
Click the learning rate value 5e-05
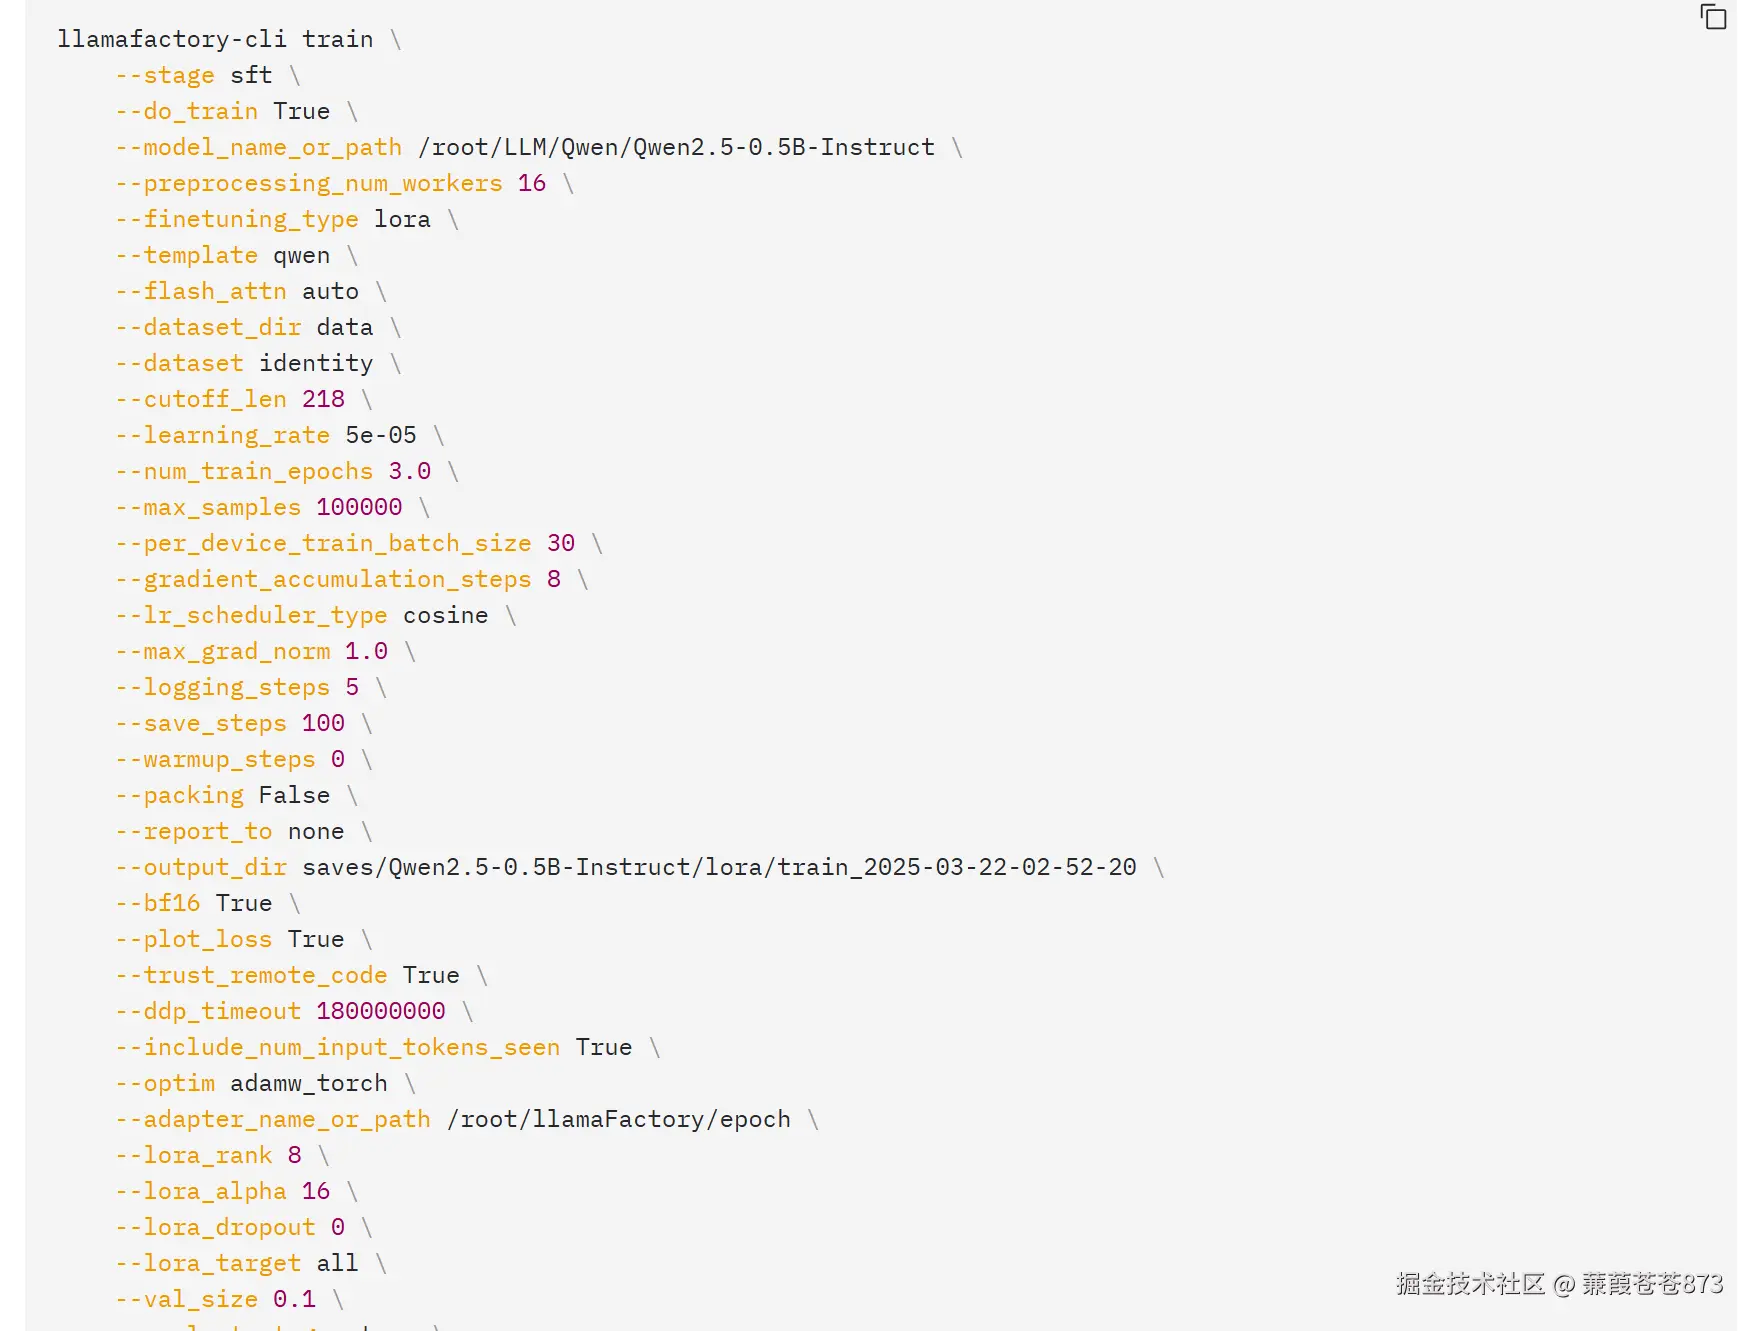point(380,435)
